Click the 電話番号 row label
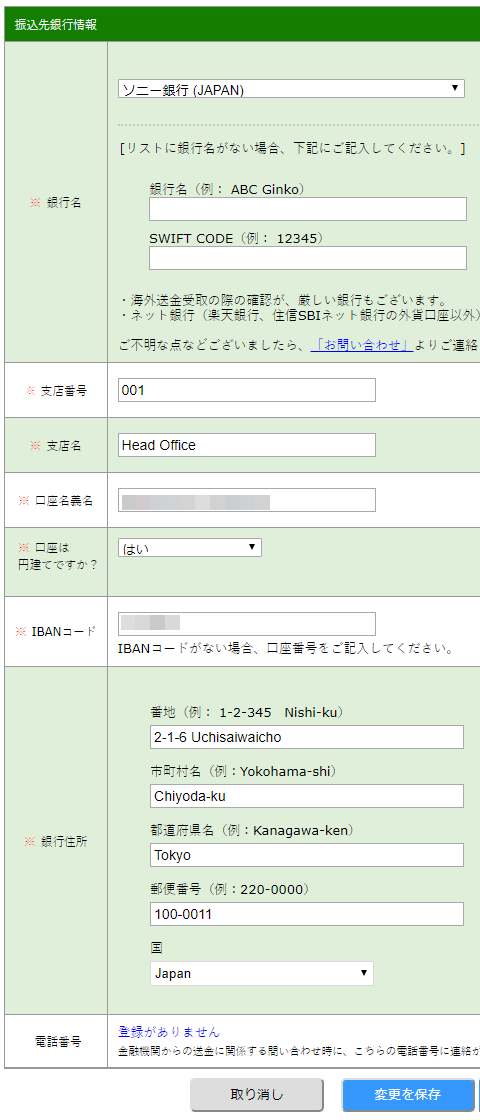The image size is (480, 1120). pyautogui.click(x=56, y=1041)
